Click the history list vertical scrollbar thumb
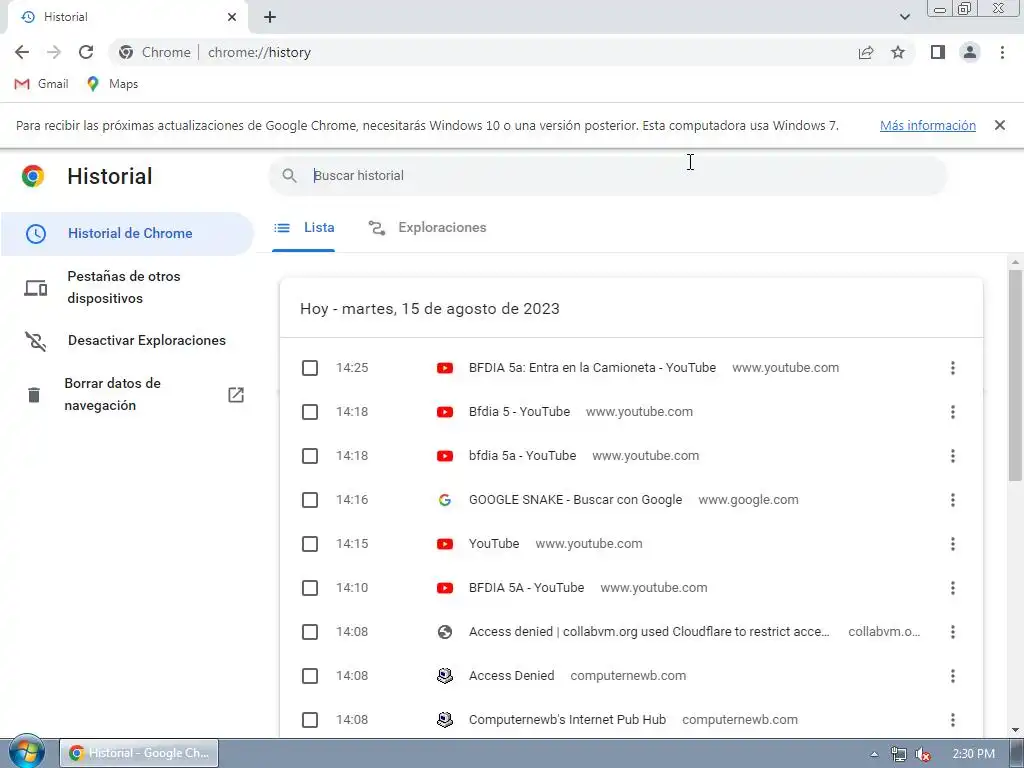The image size is (1024, 768). 1015,376
